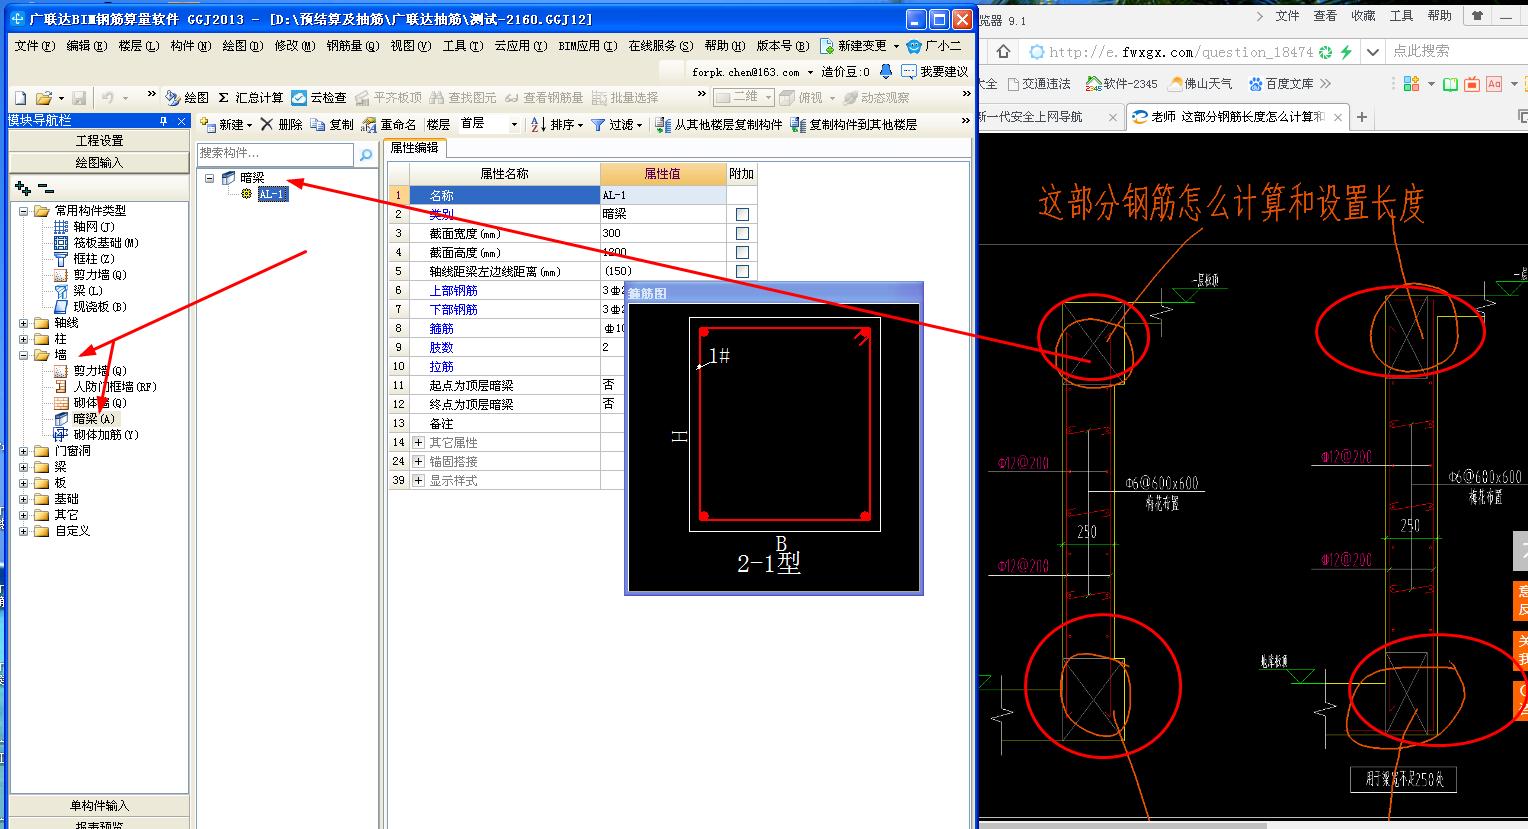Image resolution: width=1528 pixels, height=829 pixels.
Task: Open 帮助 menu in the browser
Action: click(x=1439, y=16)
